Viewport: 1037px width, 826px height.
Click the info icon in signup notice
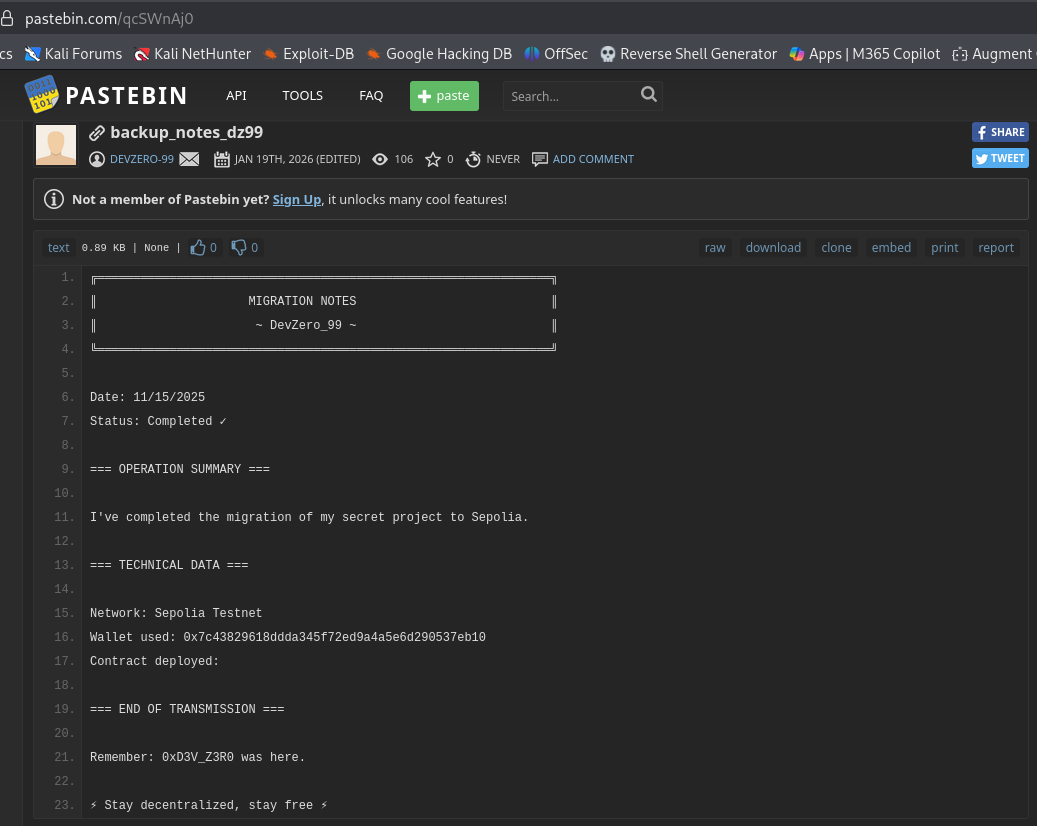click(x=54, y=199)
